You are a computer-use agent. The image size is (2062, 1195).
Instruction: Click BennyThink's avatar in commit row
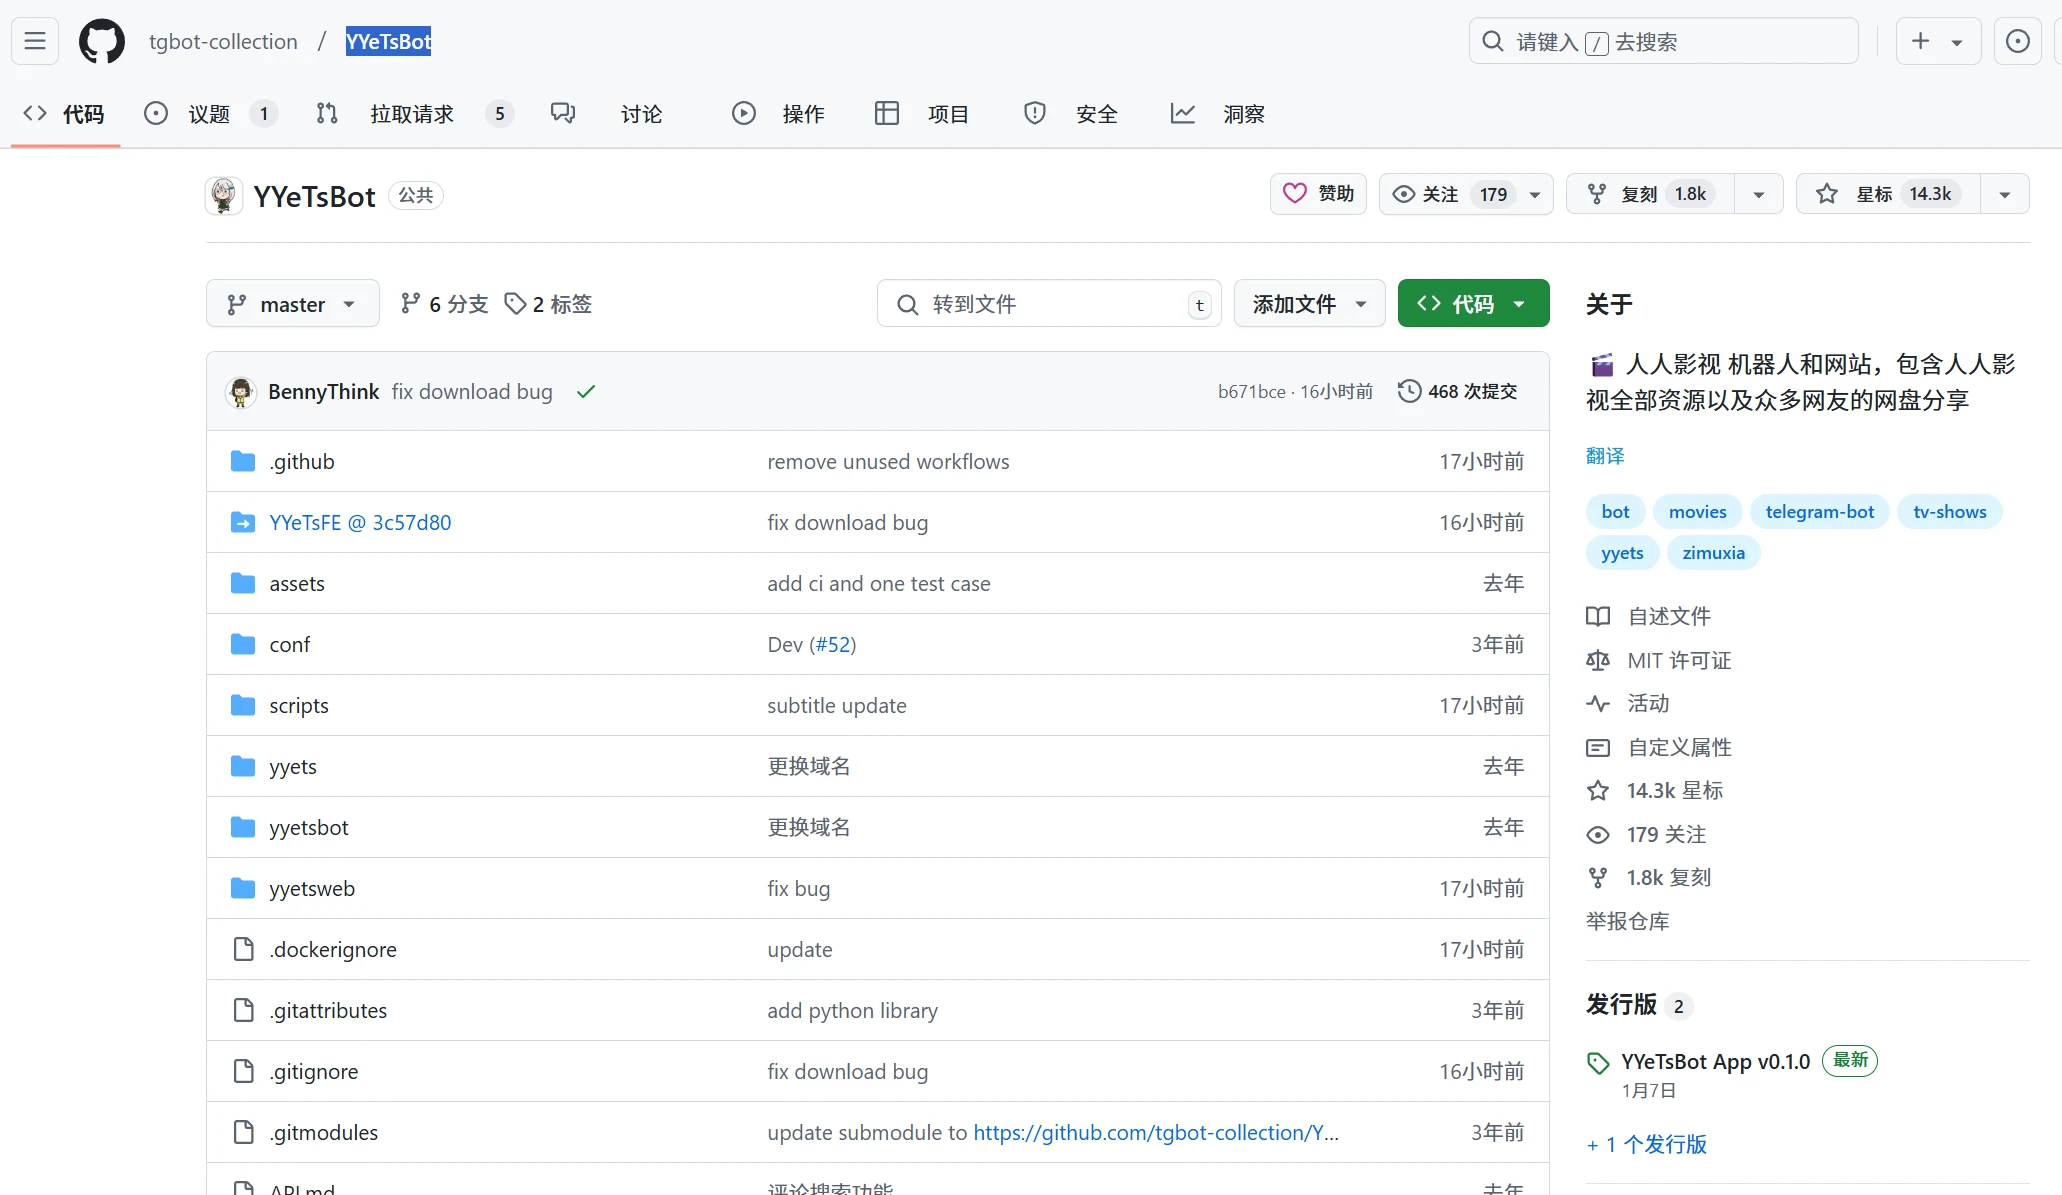coord(240,392)
